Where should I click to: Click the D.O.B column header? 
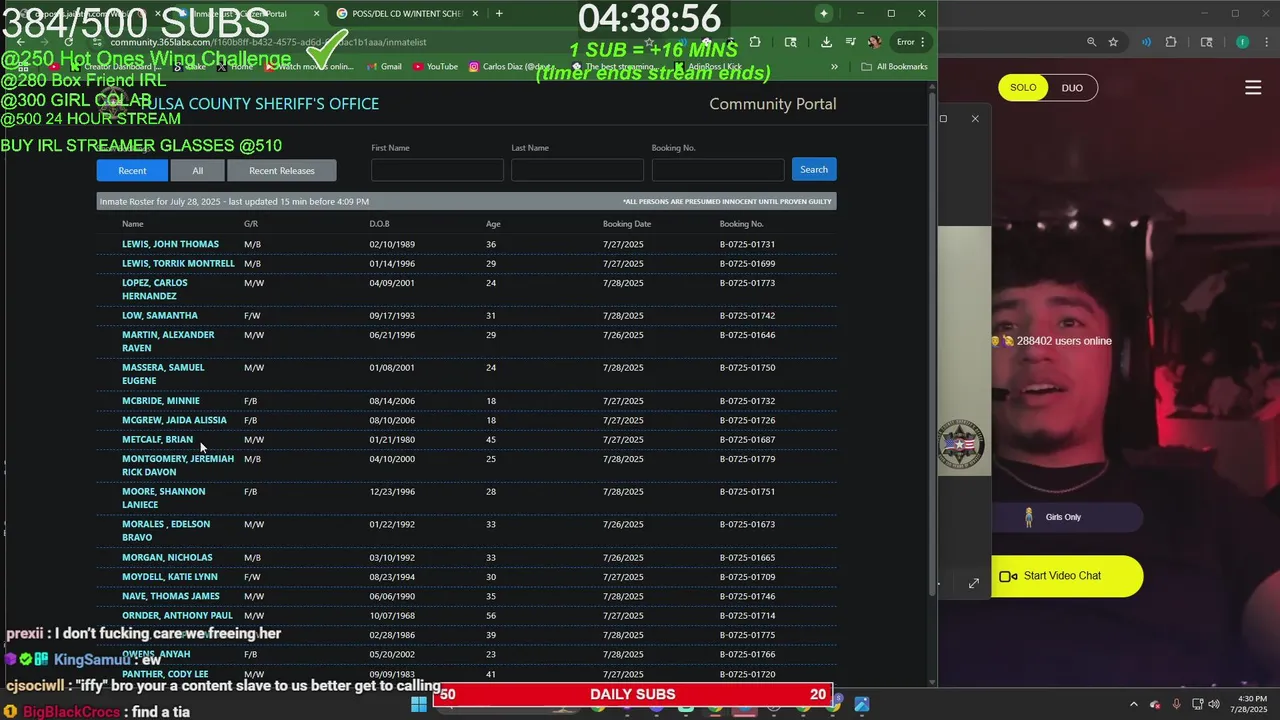click(379, 224)
